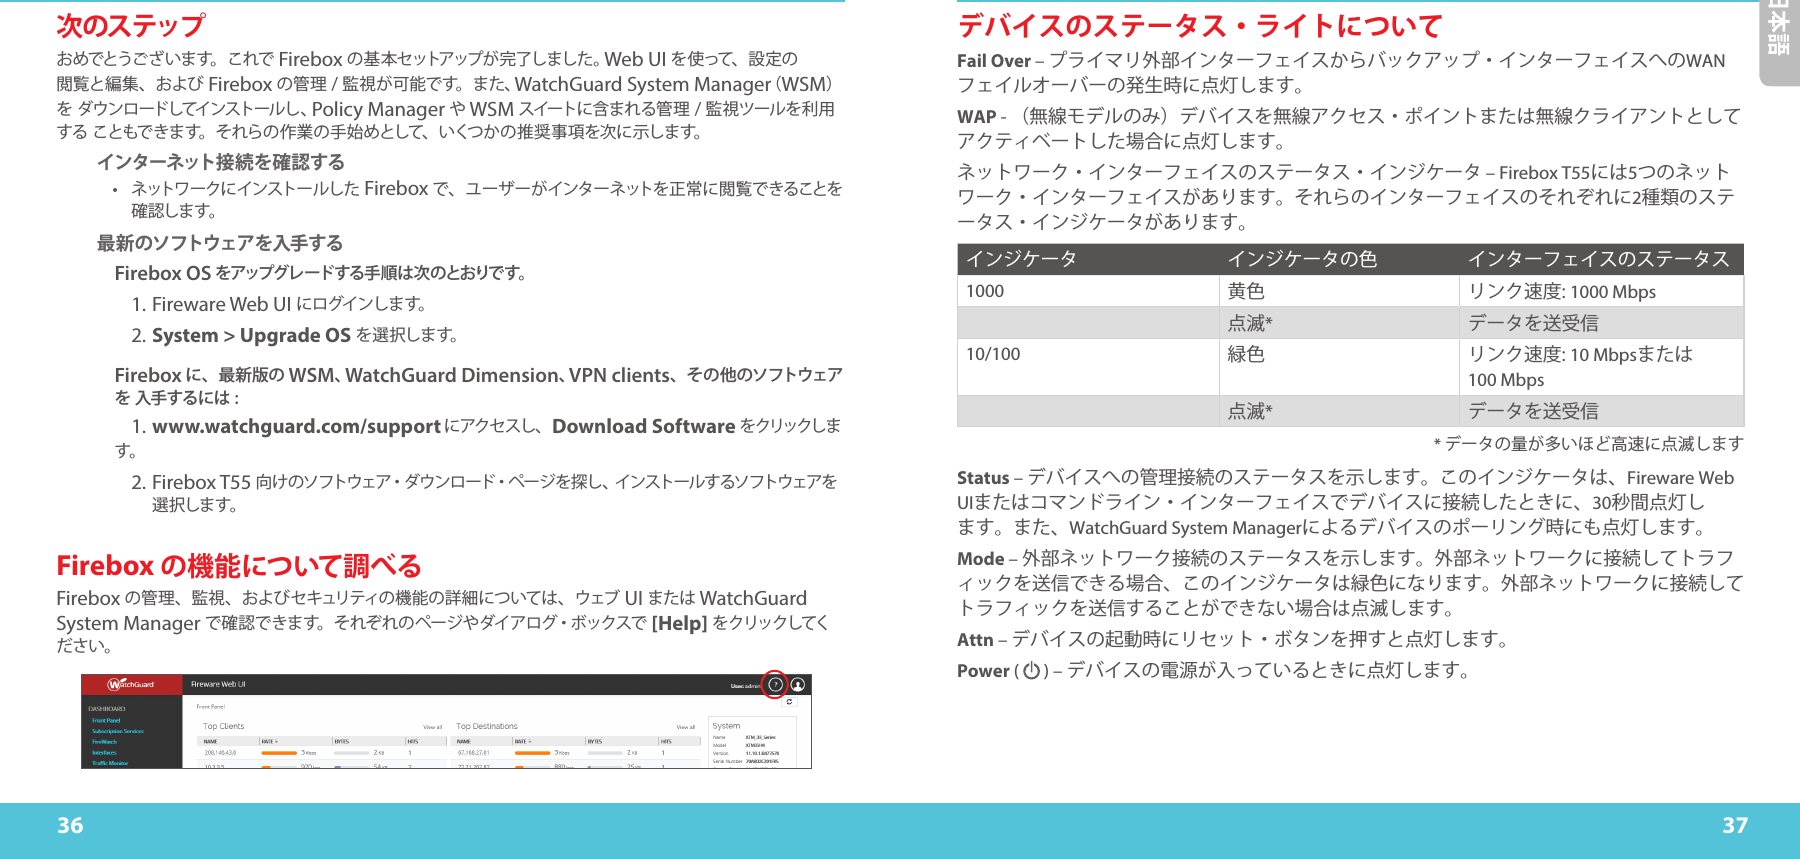Click the 緑色 color cell
Image resolution: width=1800 pixels, height=859 pixels.
1339,367
